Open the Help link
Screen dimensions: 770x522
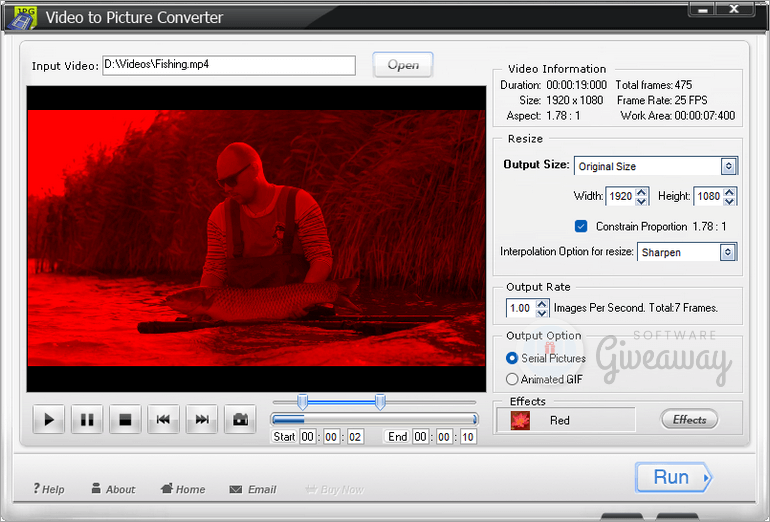coord(49,489)
